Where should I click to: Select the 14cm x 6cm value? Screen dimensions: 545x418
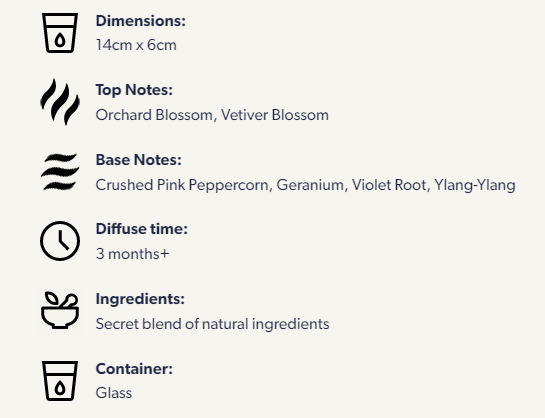coord(136,45)
